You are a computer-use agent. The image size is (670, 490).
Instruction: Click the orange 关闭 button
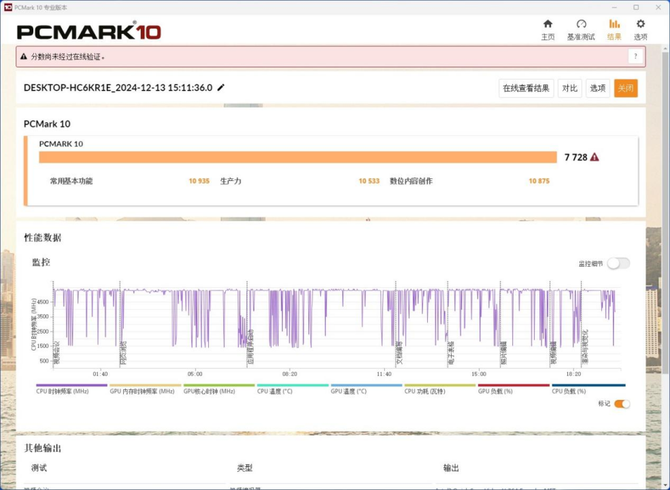pyautogui.click(x=626, y=88)
